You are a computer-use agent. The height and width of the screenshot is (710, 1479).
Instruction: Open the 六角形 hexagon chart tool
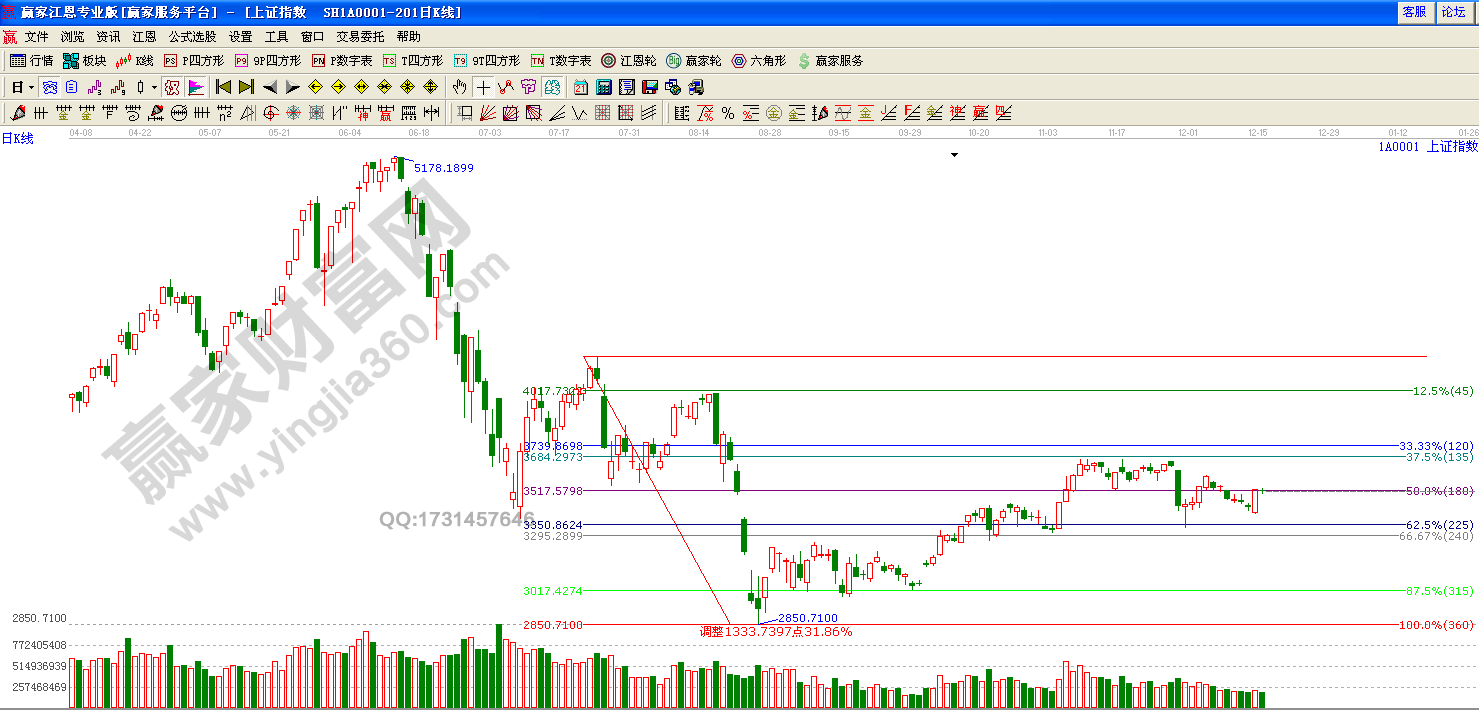pyautogui.click(x=759, y=61)
